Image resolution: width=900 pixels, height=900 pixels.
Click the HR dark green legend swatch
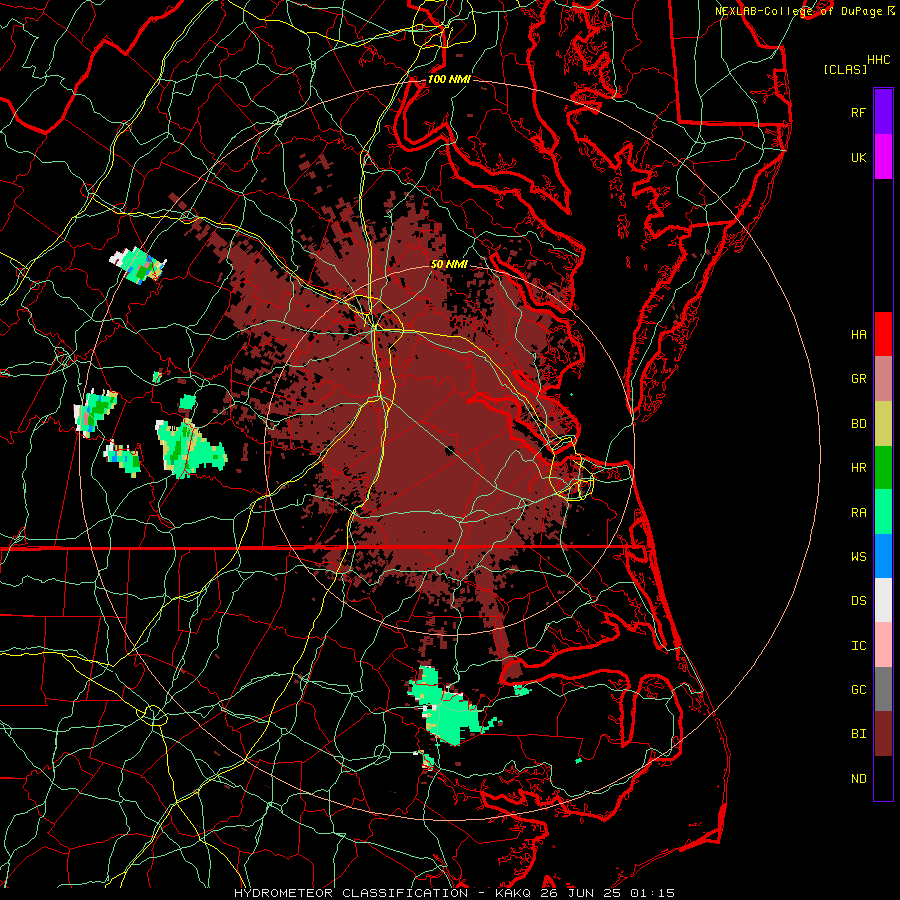click(x=883, y=467)
